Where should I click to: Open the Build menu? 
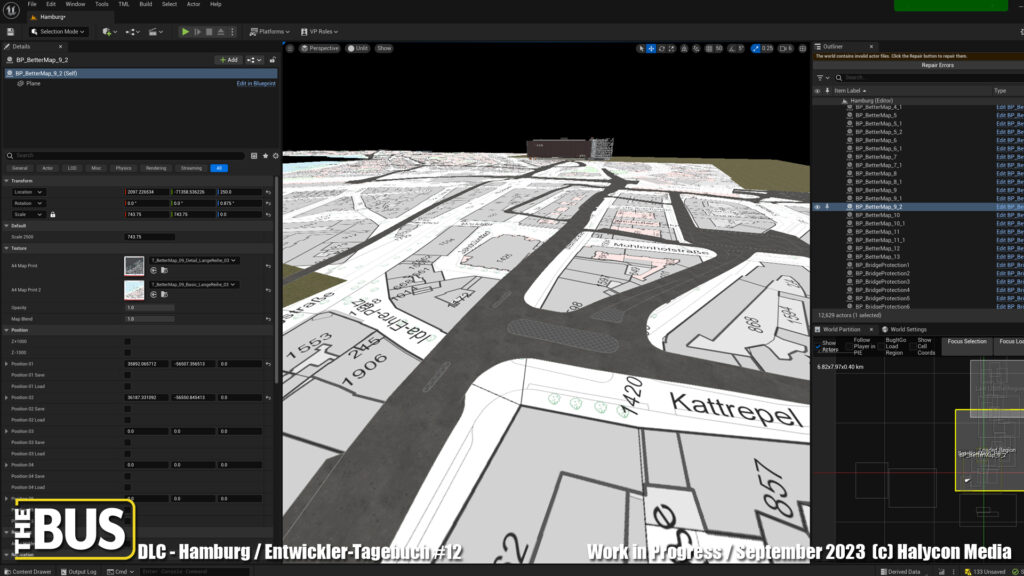point(146,4)
